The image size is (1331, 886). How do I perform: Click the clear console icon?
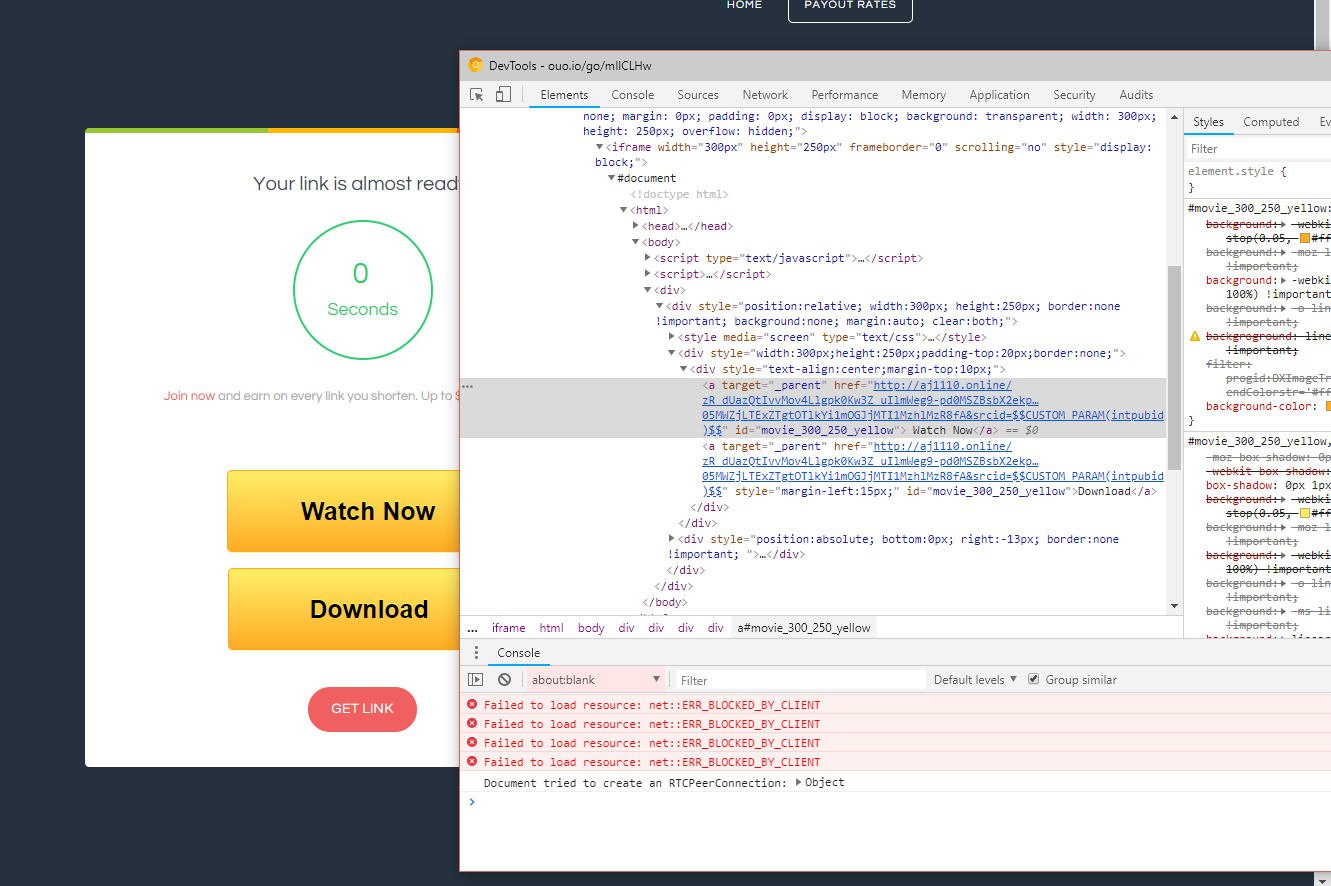[504, 679]
